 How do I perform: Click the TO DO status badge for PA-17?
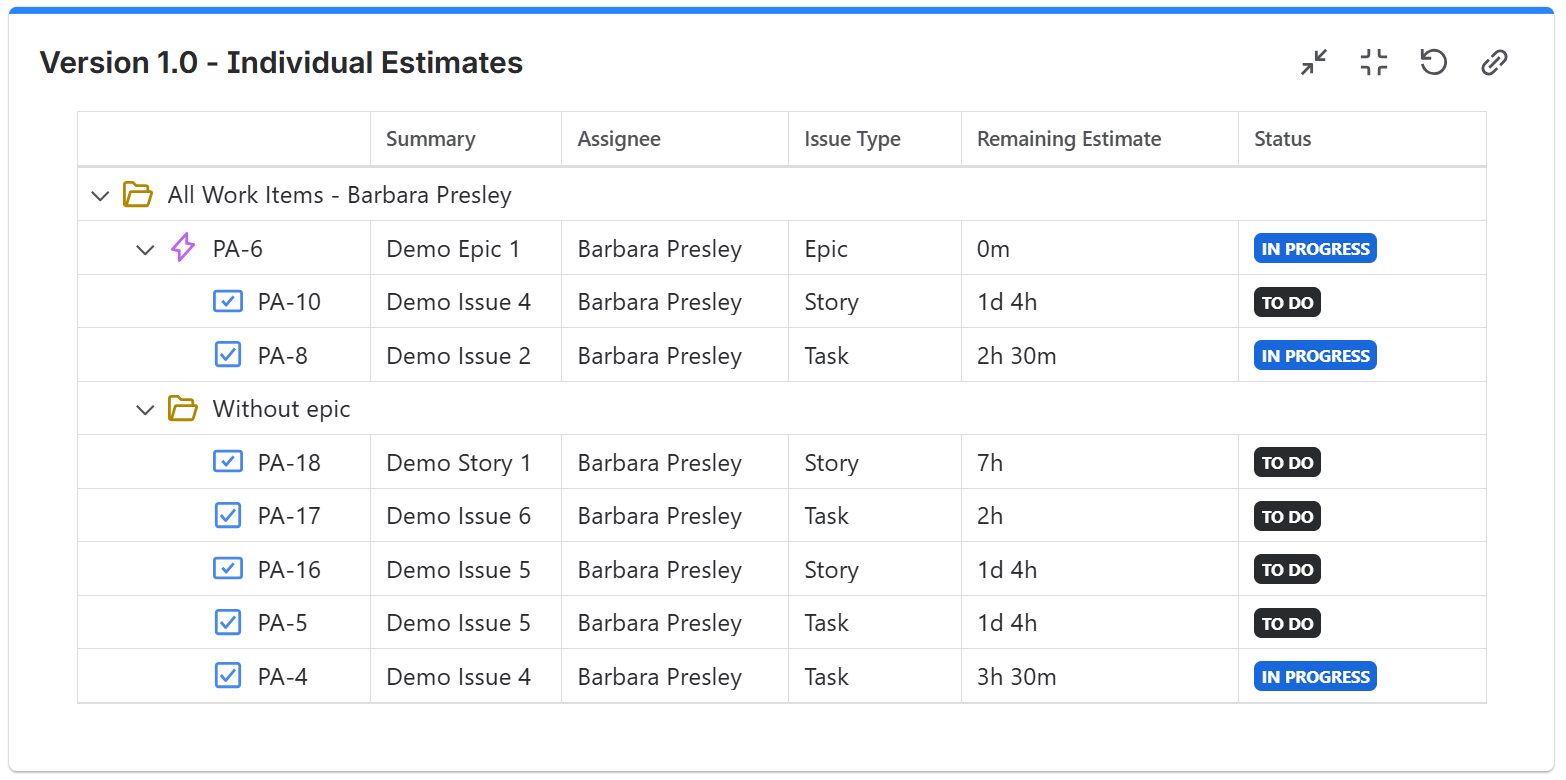click(x=1287, y=517)
